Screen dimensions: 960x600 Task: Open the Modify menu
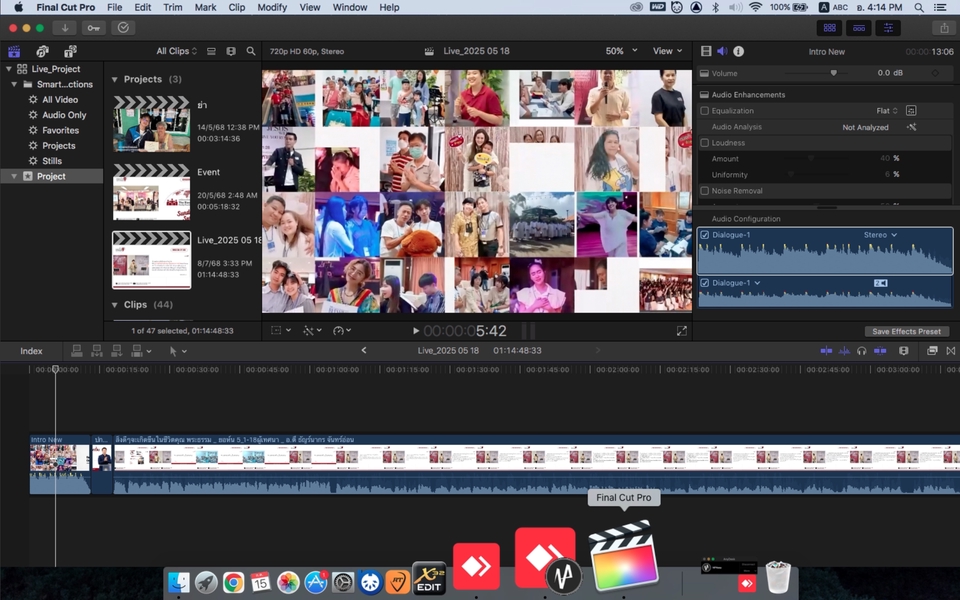click(271, 7)
